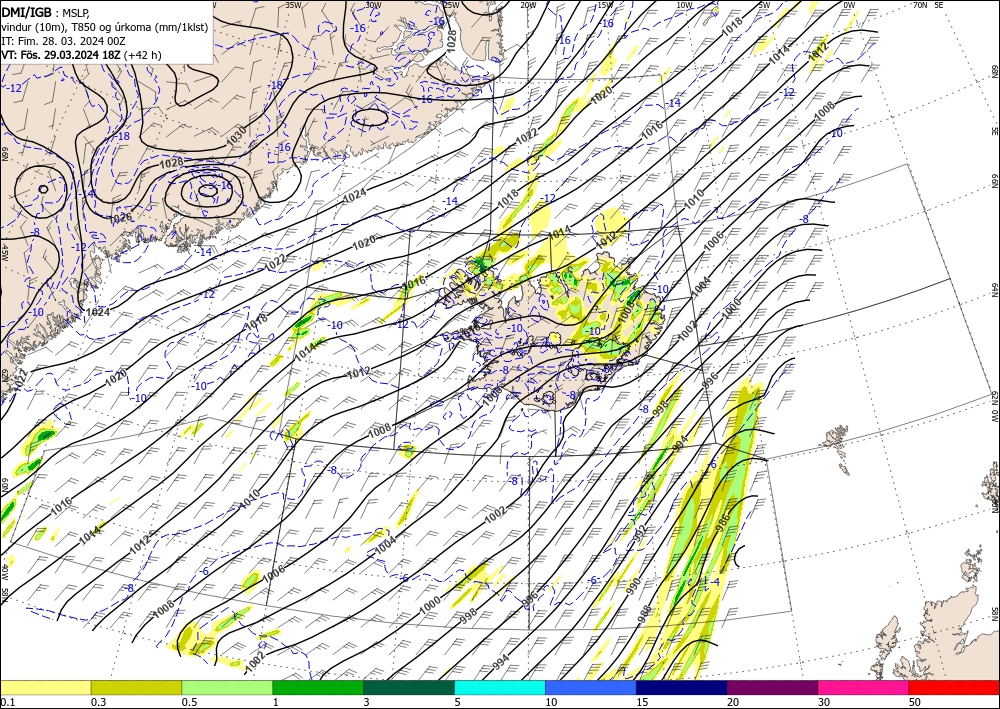
Task: Click the dark teal-green 3–5 legend swatch
Action: [409, 687]
